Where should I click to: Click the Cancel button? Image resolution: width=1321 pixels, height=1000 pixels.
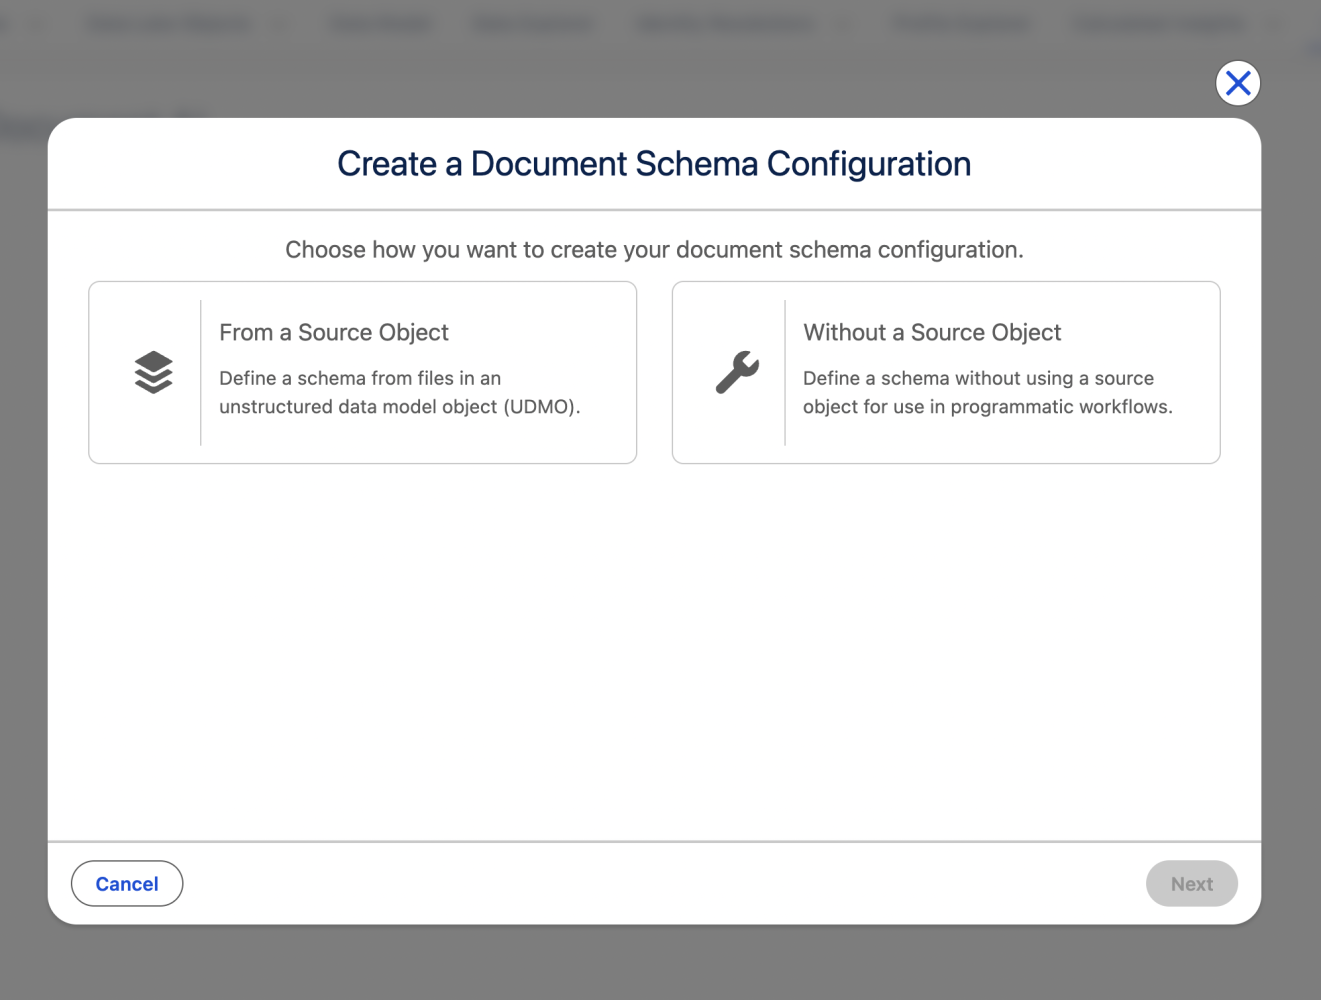127,884
